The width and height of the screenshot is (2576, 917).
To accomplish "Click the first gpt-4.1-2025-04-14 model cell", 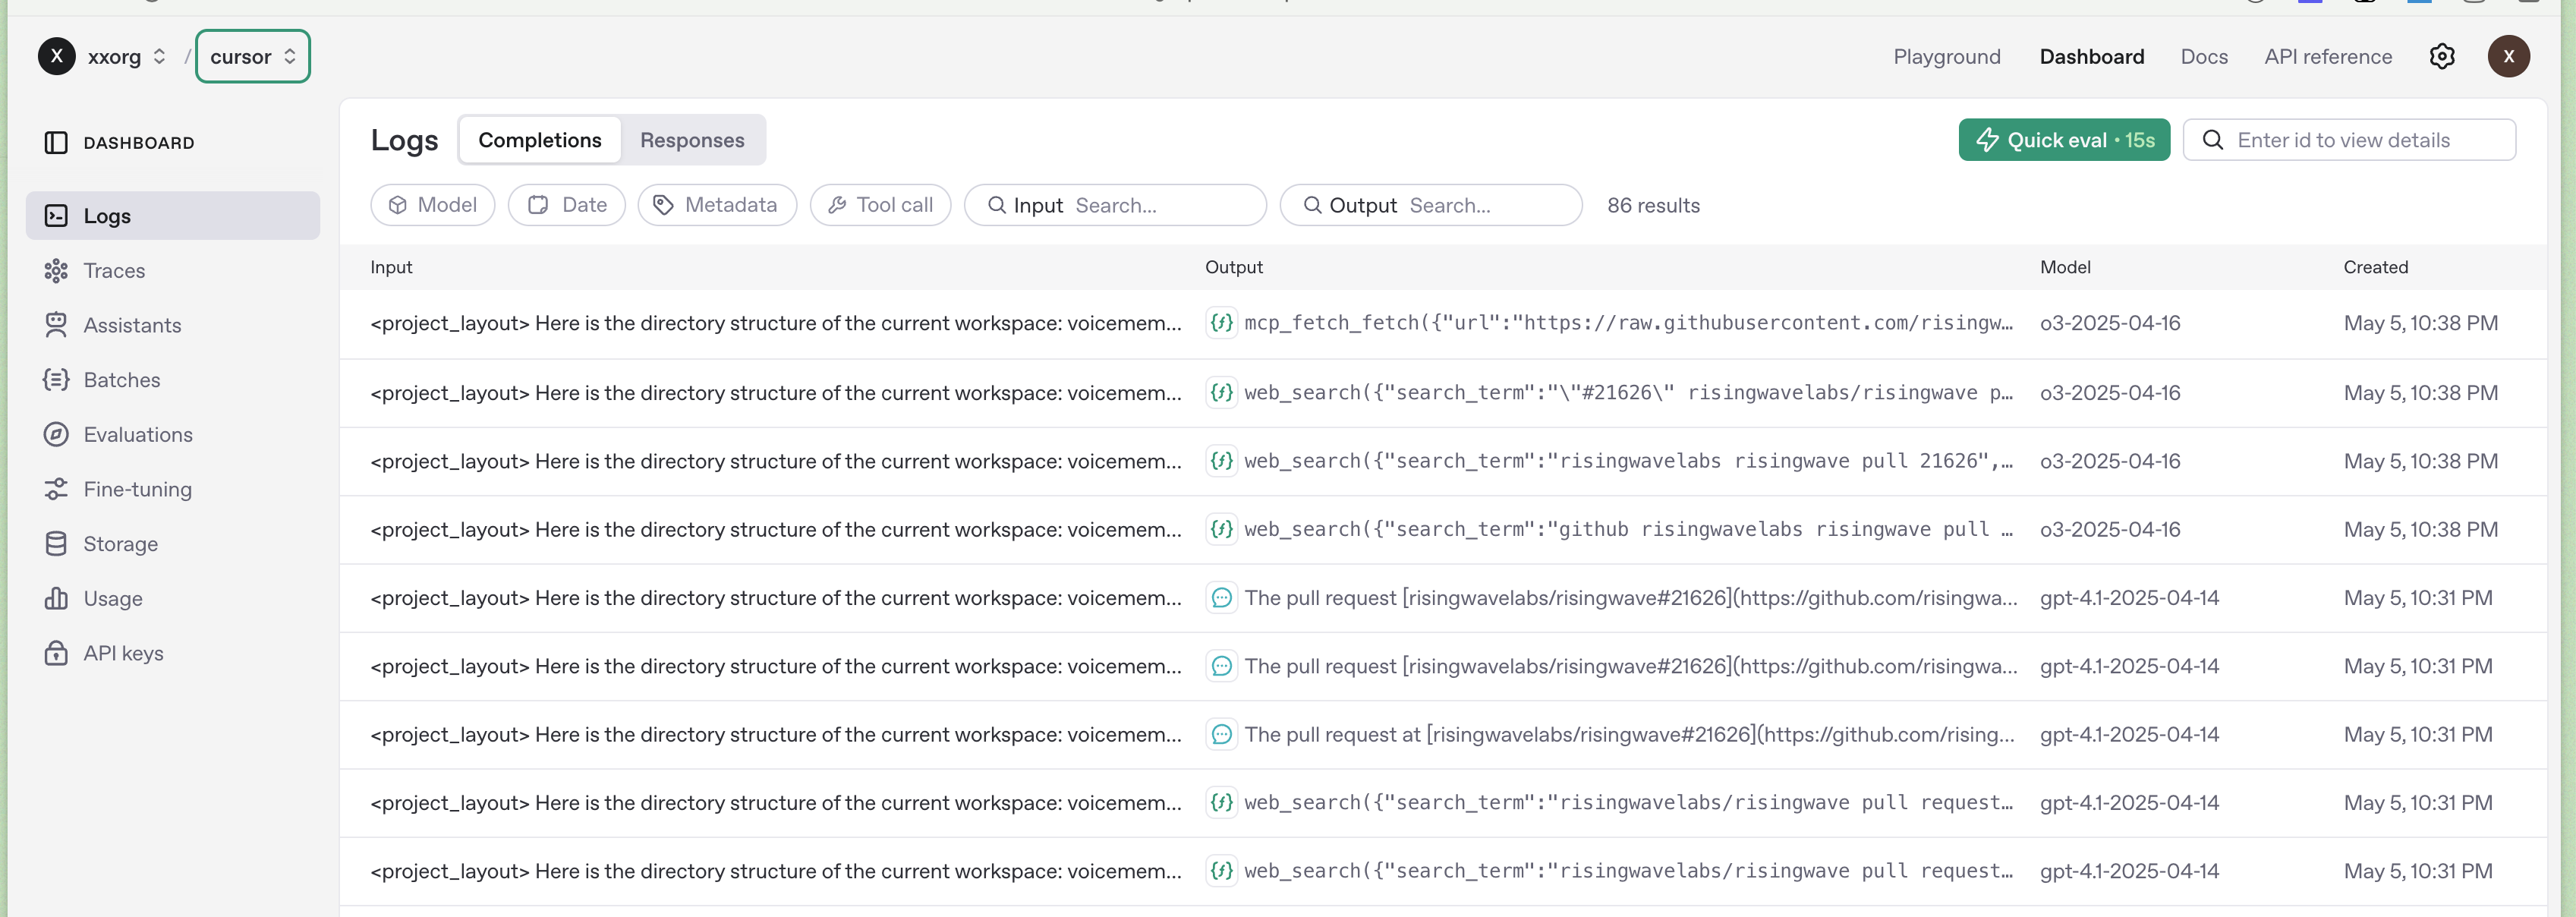I will pos(2129,598).
